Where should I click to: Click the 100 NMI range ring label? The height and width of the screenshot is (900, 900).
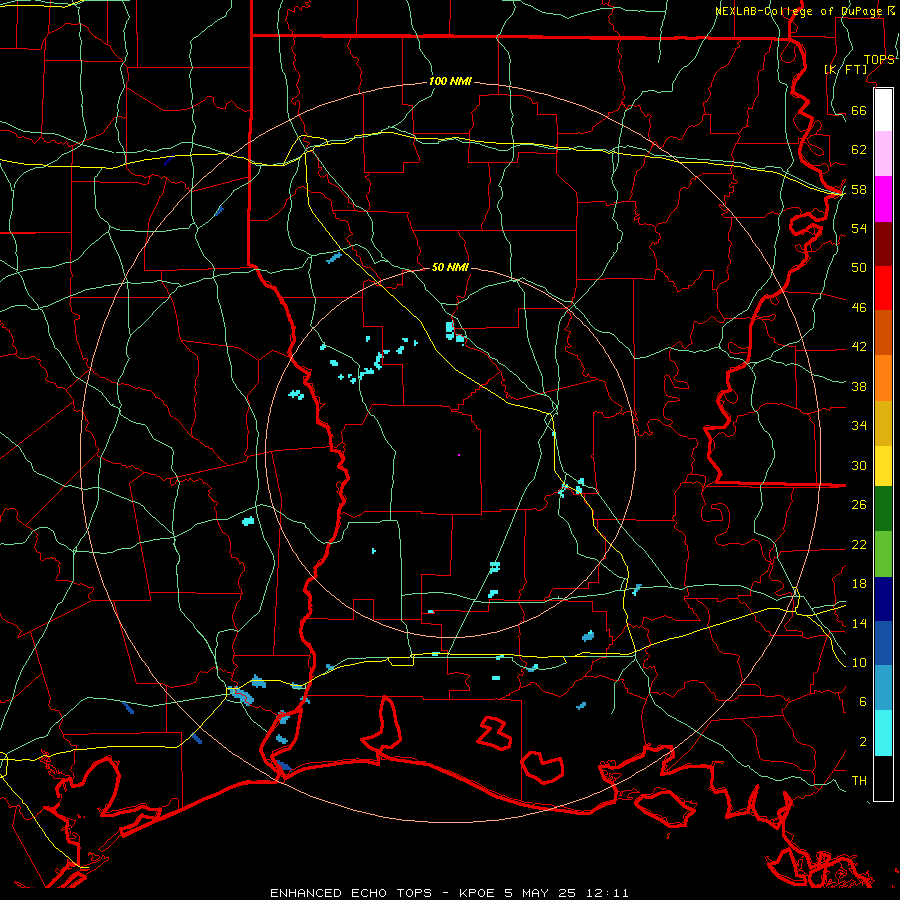point(450,82)
